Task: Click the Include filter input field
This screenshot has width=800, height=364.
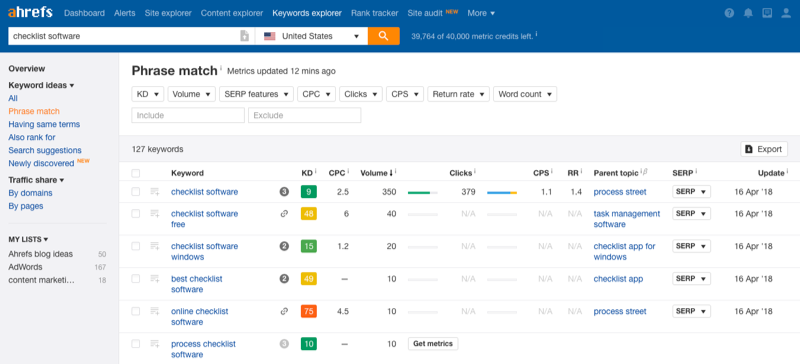Action: tap(188, 115)
